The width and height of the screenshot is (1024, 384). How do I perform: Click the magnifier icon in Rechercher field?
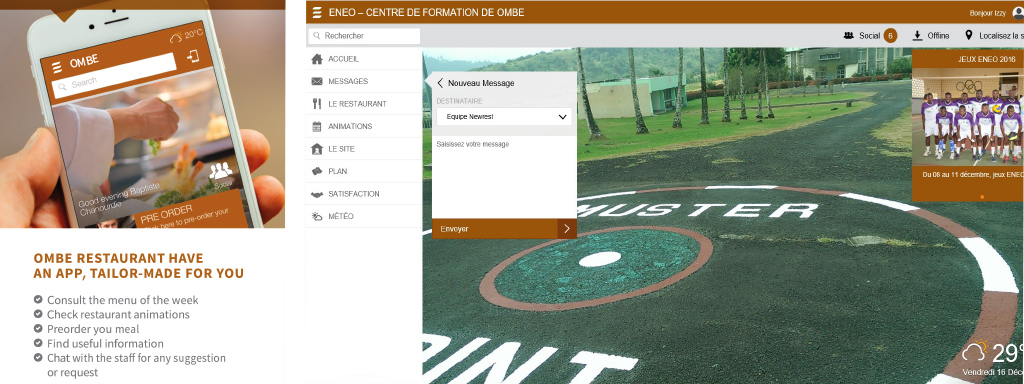click(317, 36)
